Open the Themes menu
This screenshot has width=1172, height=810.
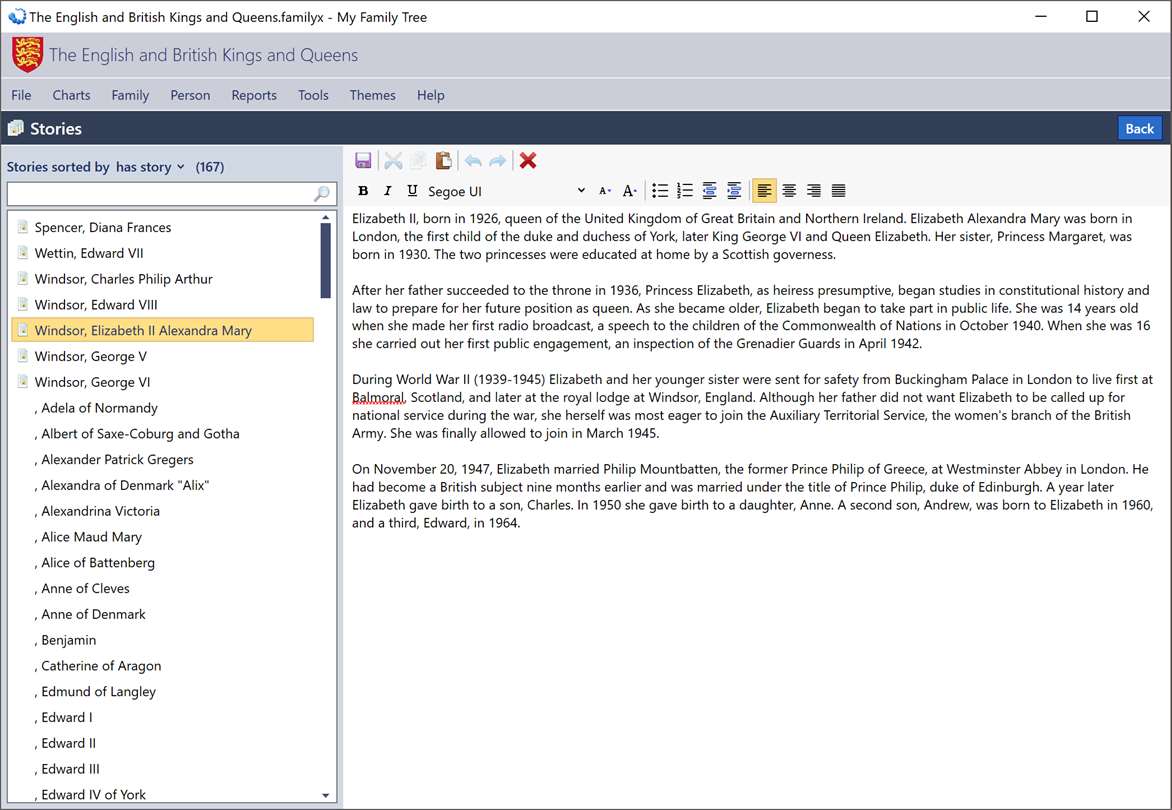[x=372, y=95]
